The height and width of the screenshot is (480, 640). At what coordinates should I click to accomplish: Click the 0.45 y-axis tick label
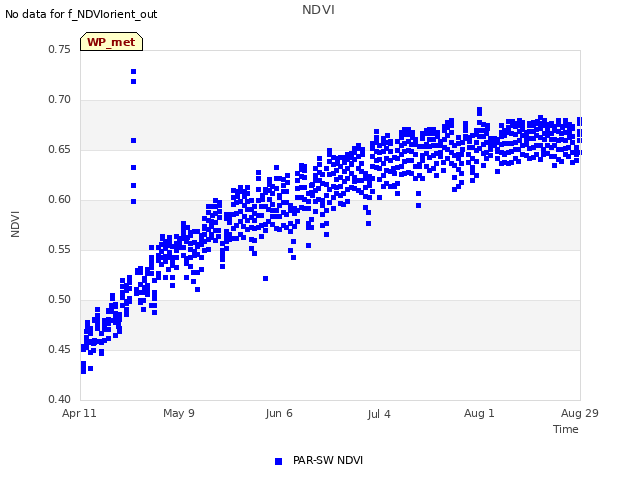[60, 349]
